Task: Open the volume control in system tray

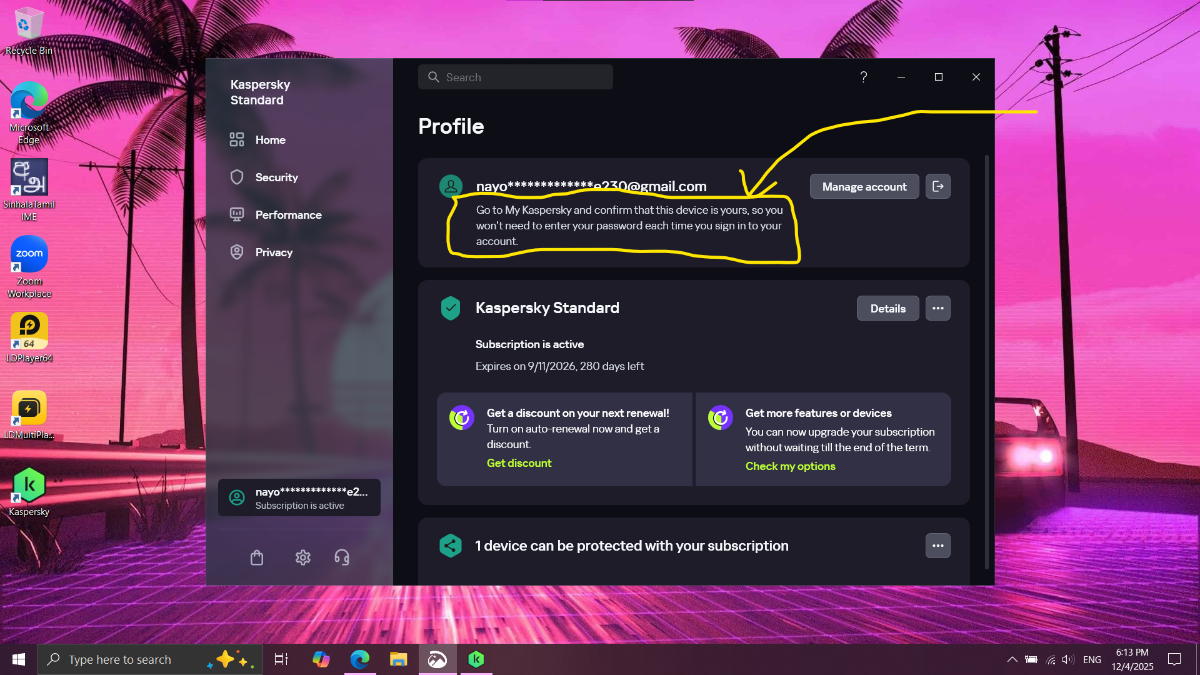Action: [1067, 660]
